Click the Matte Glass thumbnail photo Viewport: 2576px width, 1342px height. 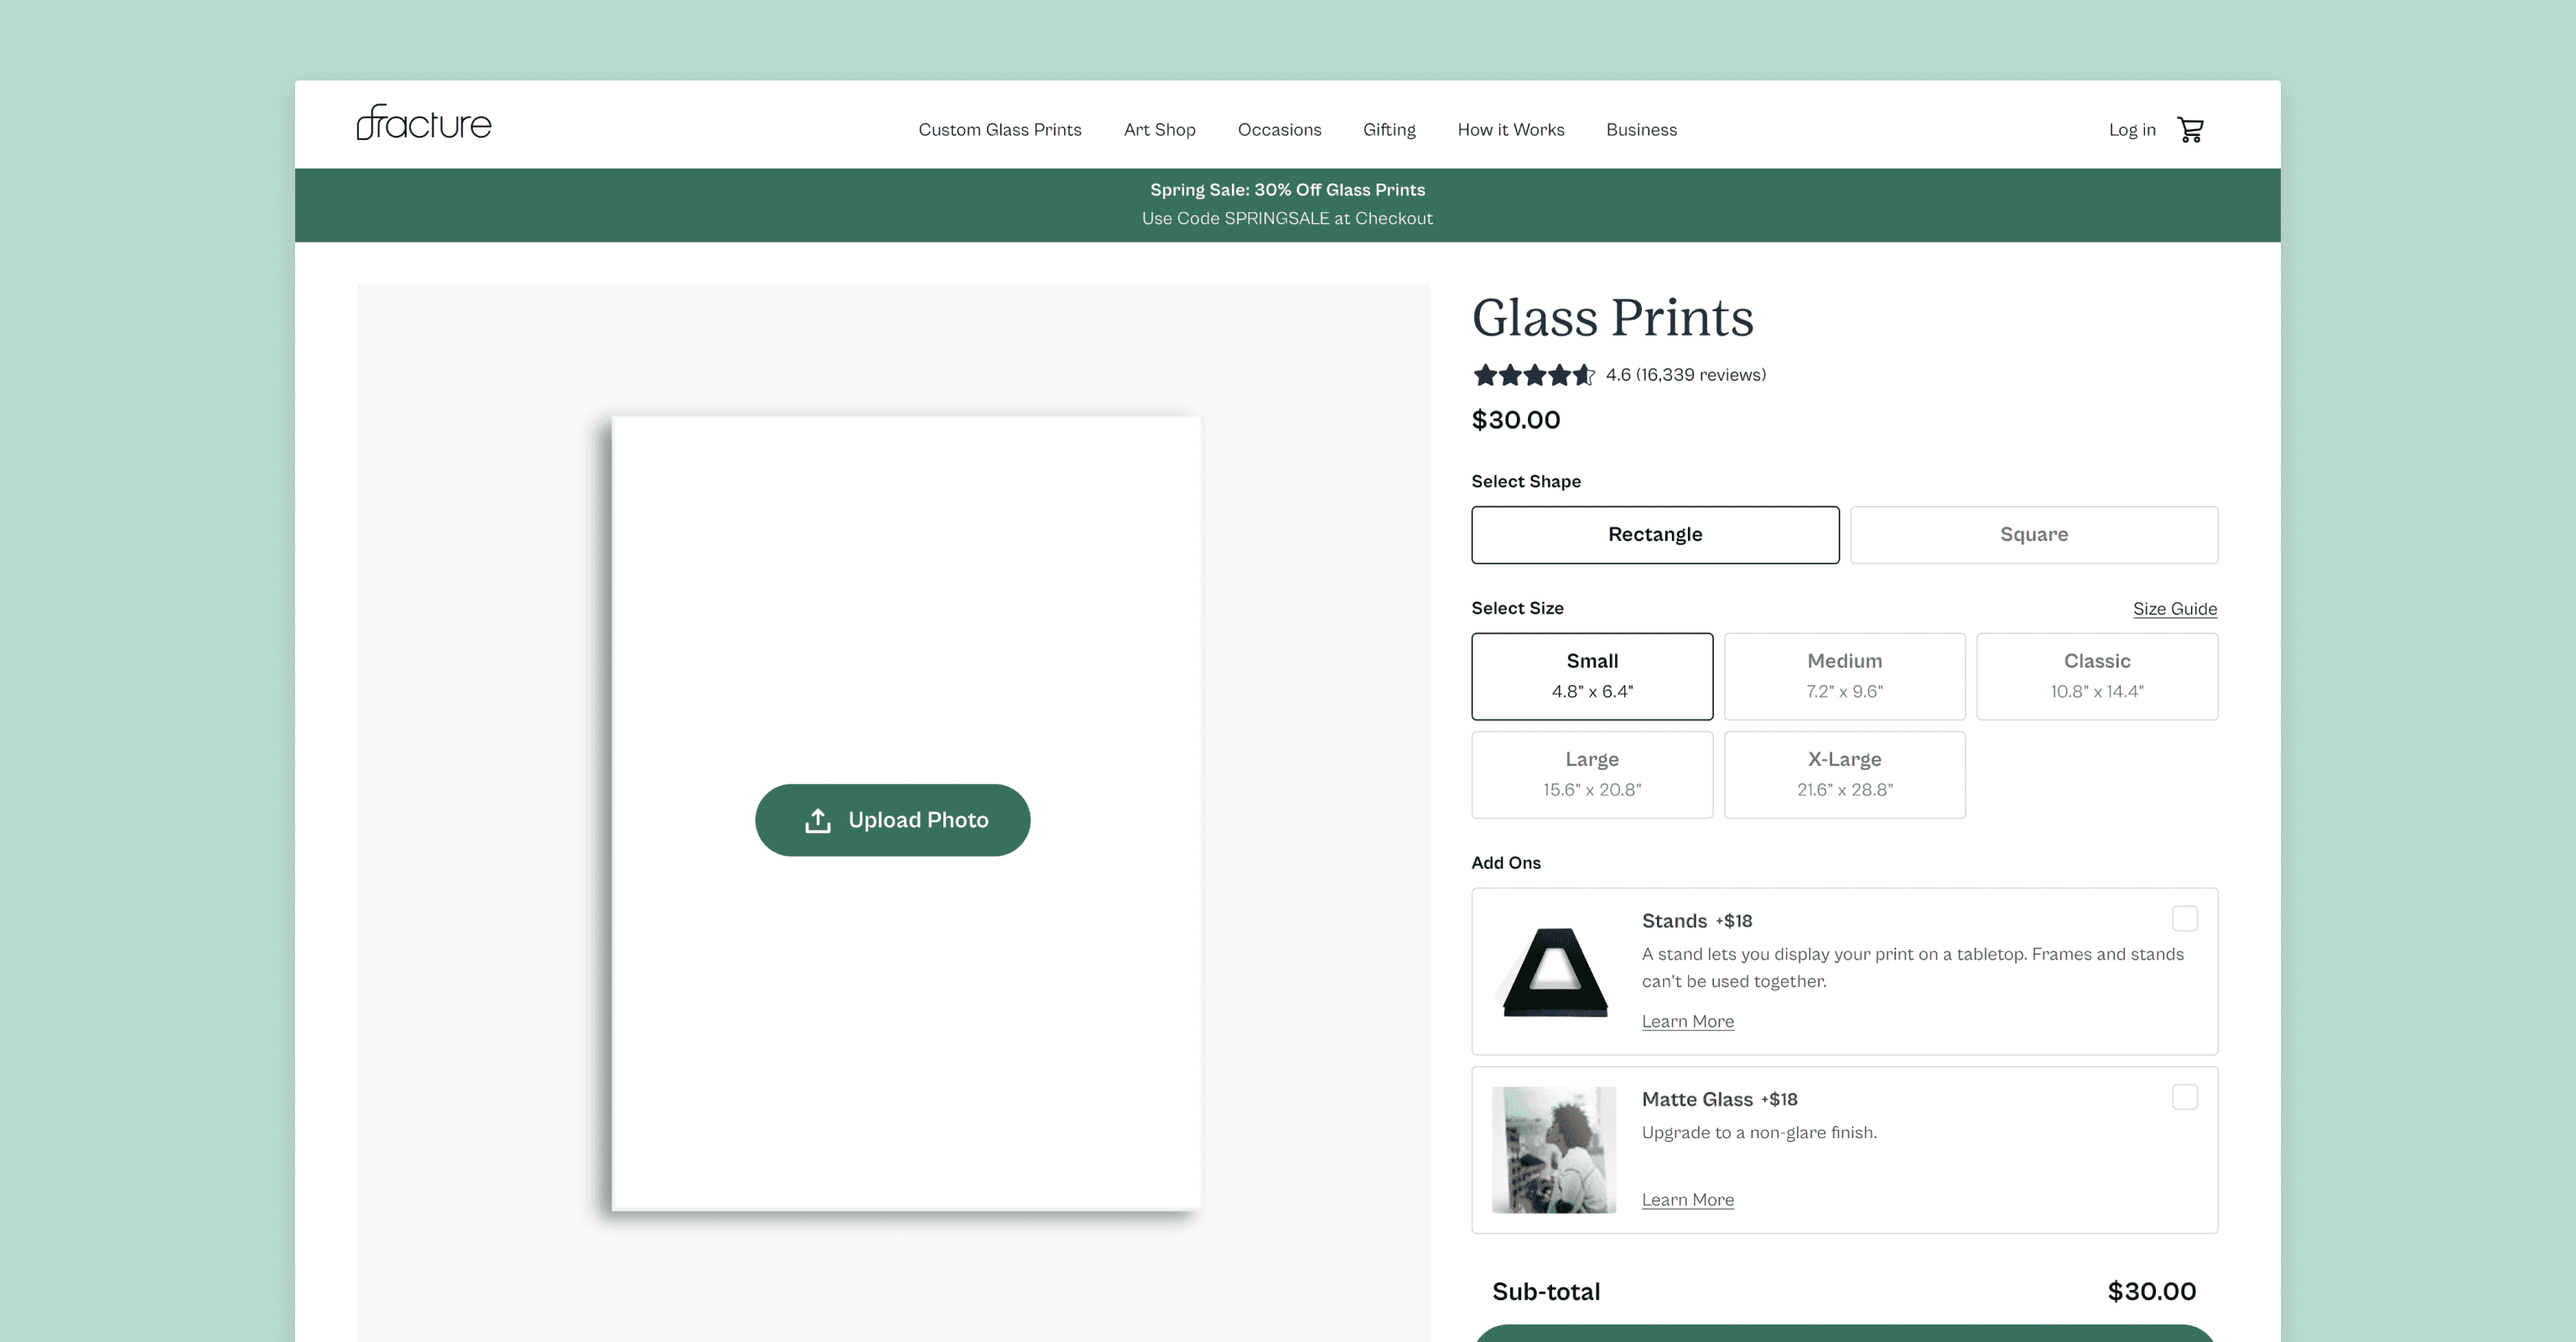coord(1554,1149)
